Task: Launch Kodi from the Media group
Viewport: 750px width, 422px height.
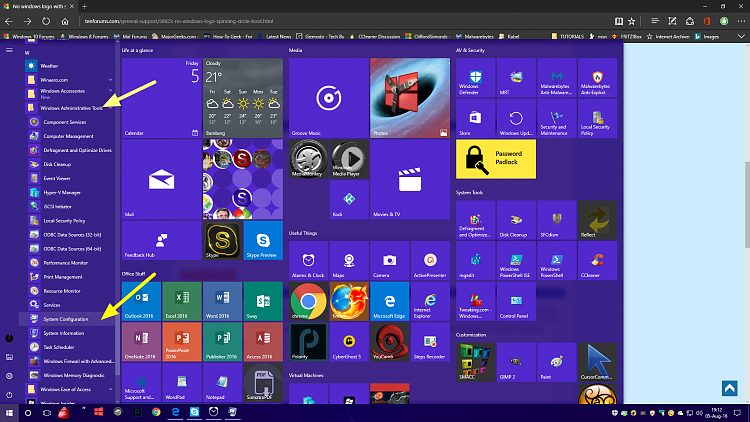Action: 349,200
